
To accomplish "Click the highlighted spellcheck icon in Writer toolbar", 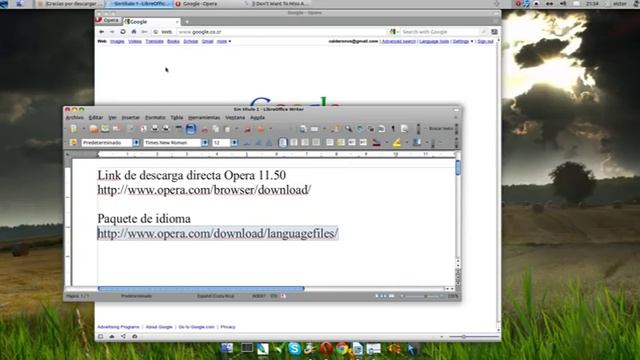I will point(190,129).
